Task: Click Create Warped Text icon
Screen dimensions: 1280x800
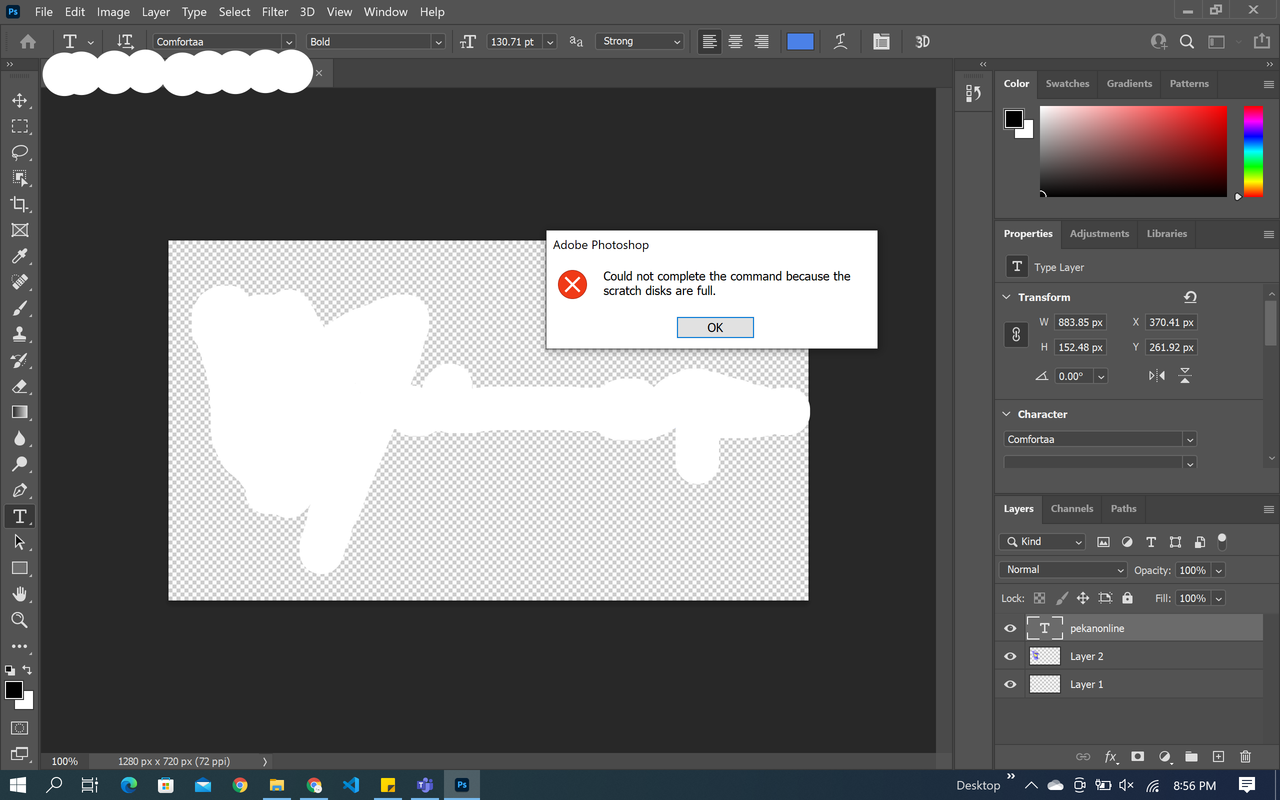Action: 841,42
